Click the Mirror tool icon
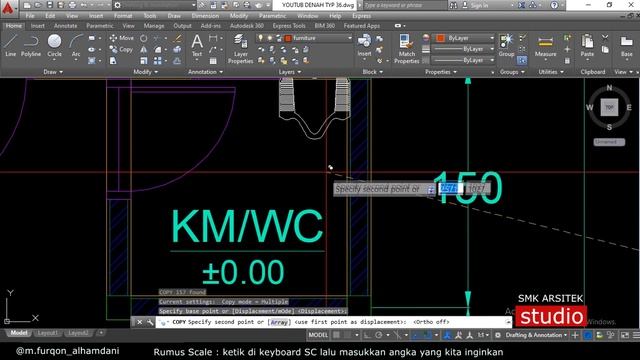This screenshot has height=360, width=640. point(144,49)
